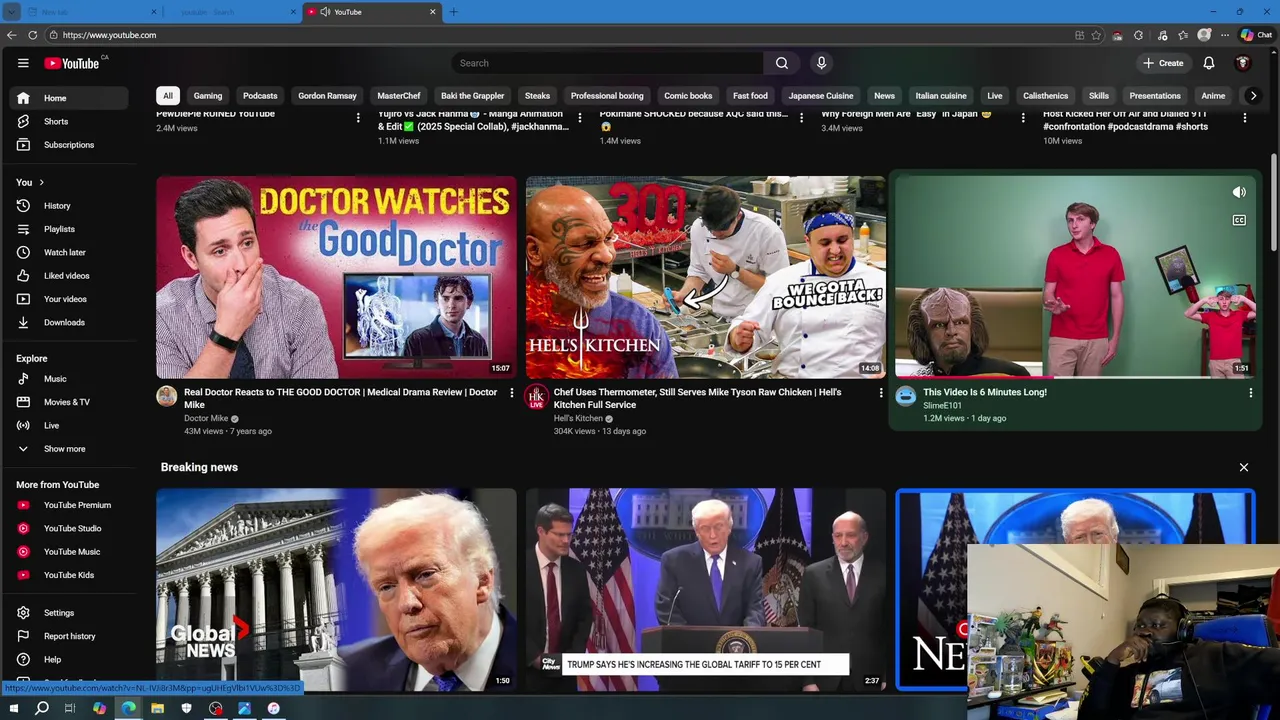1280x720 pixels.
Task: Open the Windows Start menu
Action: [x=13, y=708]
